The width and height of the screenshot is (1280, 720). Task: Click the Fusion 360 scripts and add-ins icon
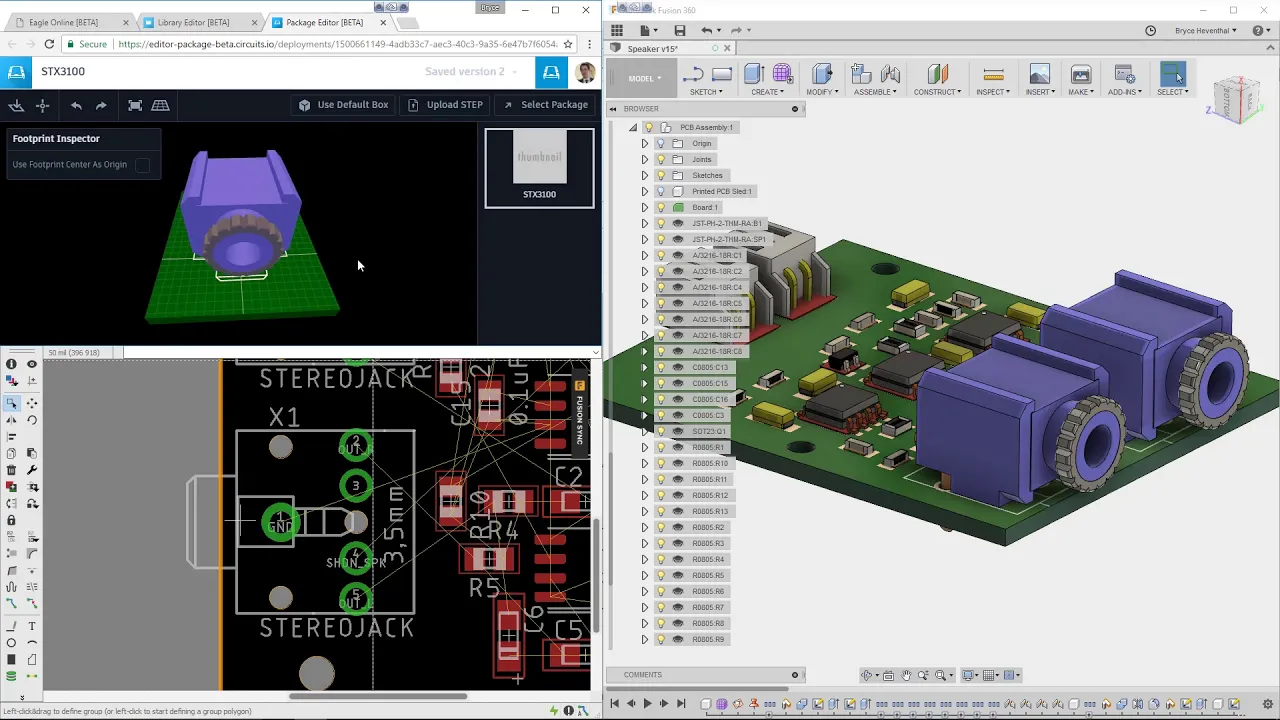pos(1124,74)
